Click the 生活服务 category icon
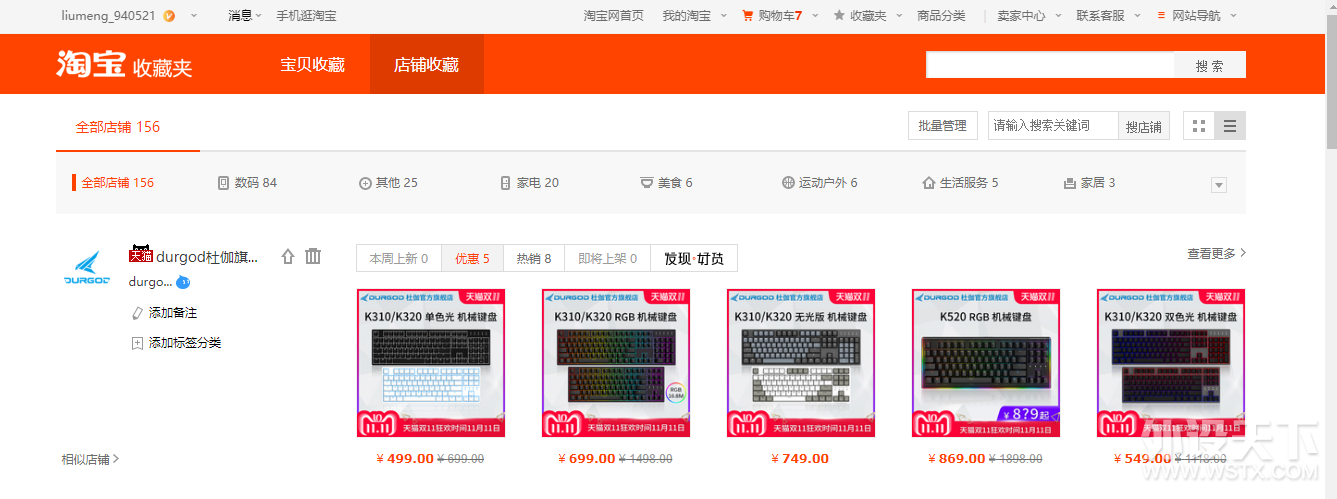 coord(928,183)
